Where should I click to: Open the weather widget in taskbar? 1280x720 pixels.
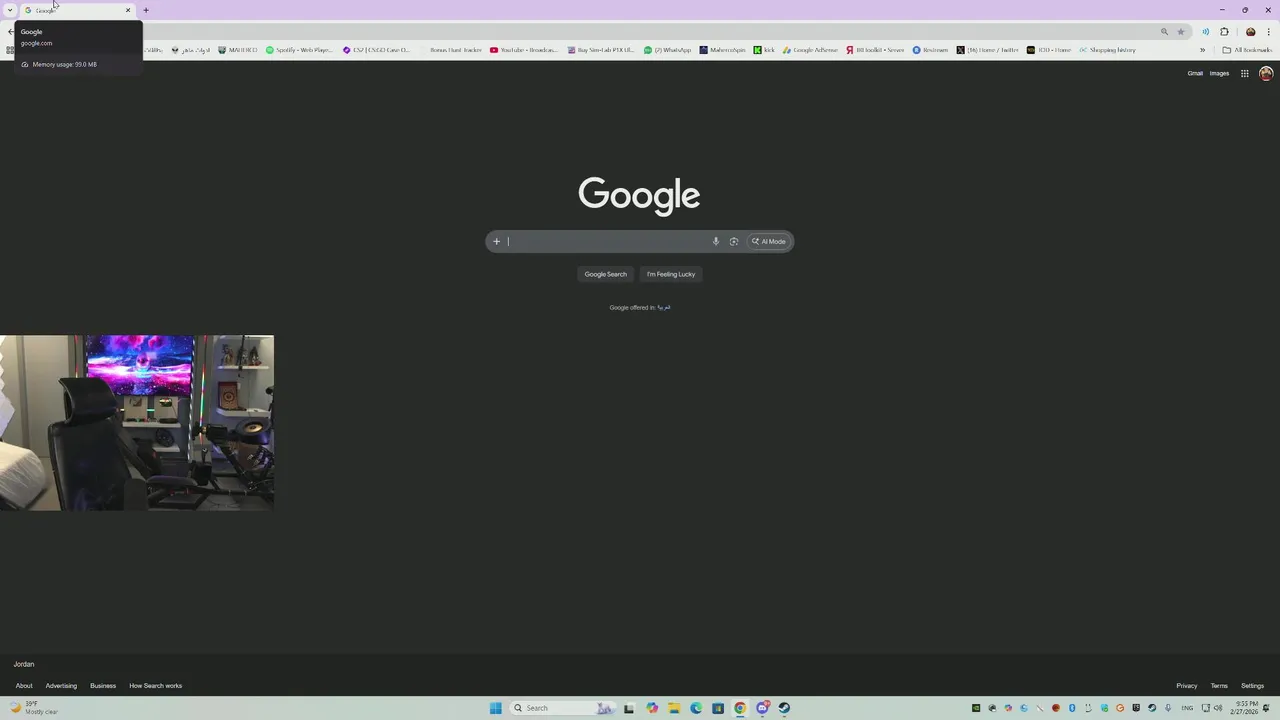[34, 708]
